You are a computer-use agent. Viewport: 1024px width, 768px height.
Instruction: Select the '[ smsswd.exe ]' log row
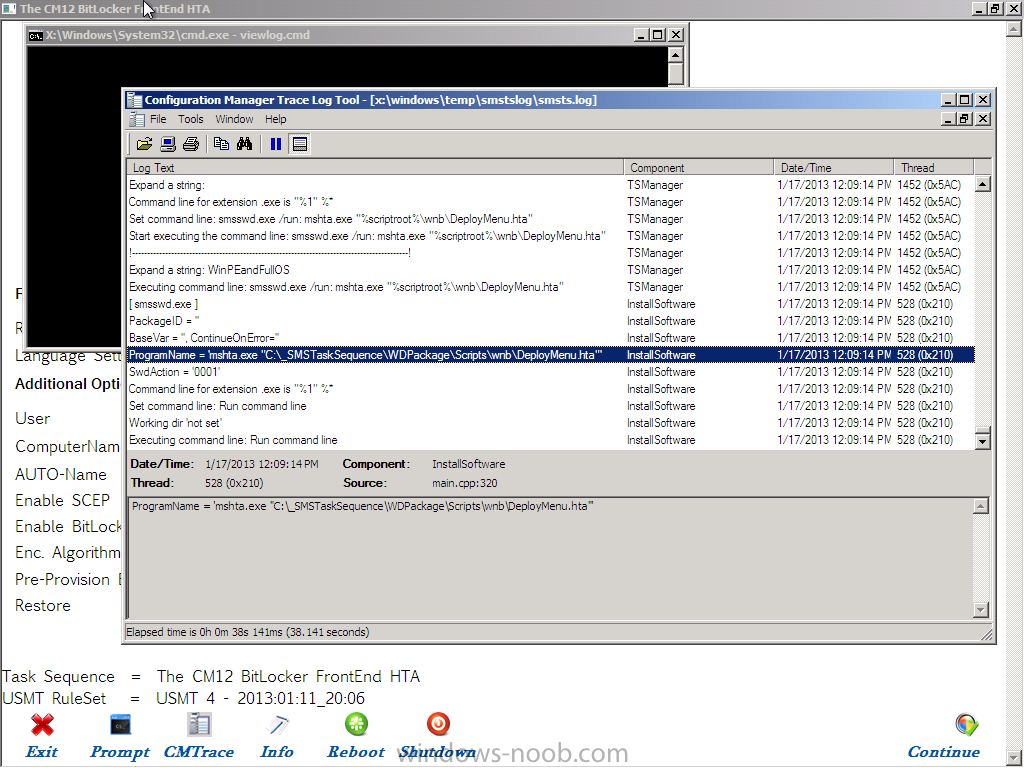(x=551, y=304)
